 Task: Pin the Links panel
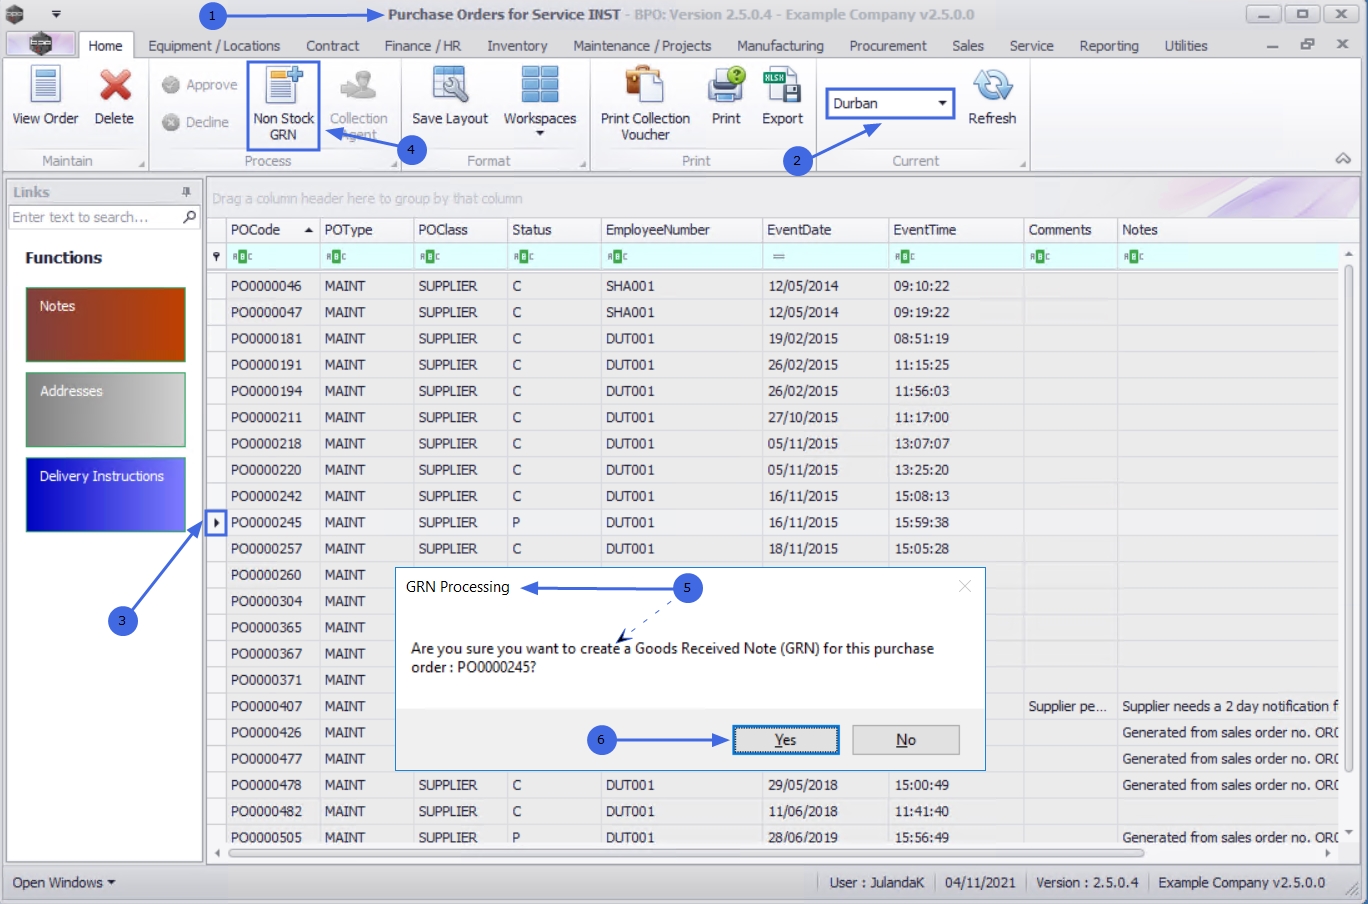186,192
